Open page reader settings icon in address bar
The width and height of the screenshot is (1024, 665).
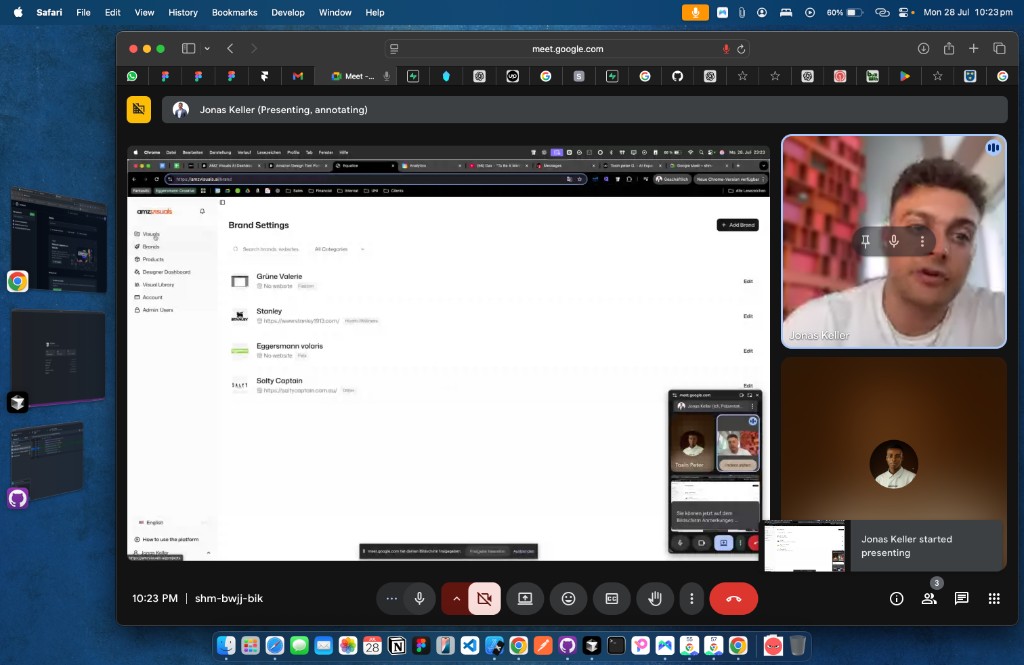tap(394, 49)
